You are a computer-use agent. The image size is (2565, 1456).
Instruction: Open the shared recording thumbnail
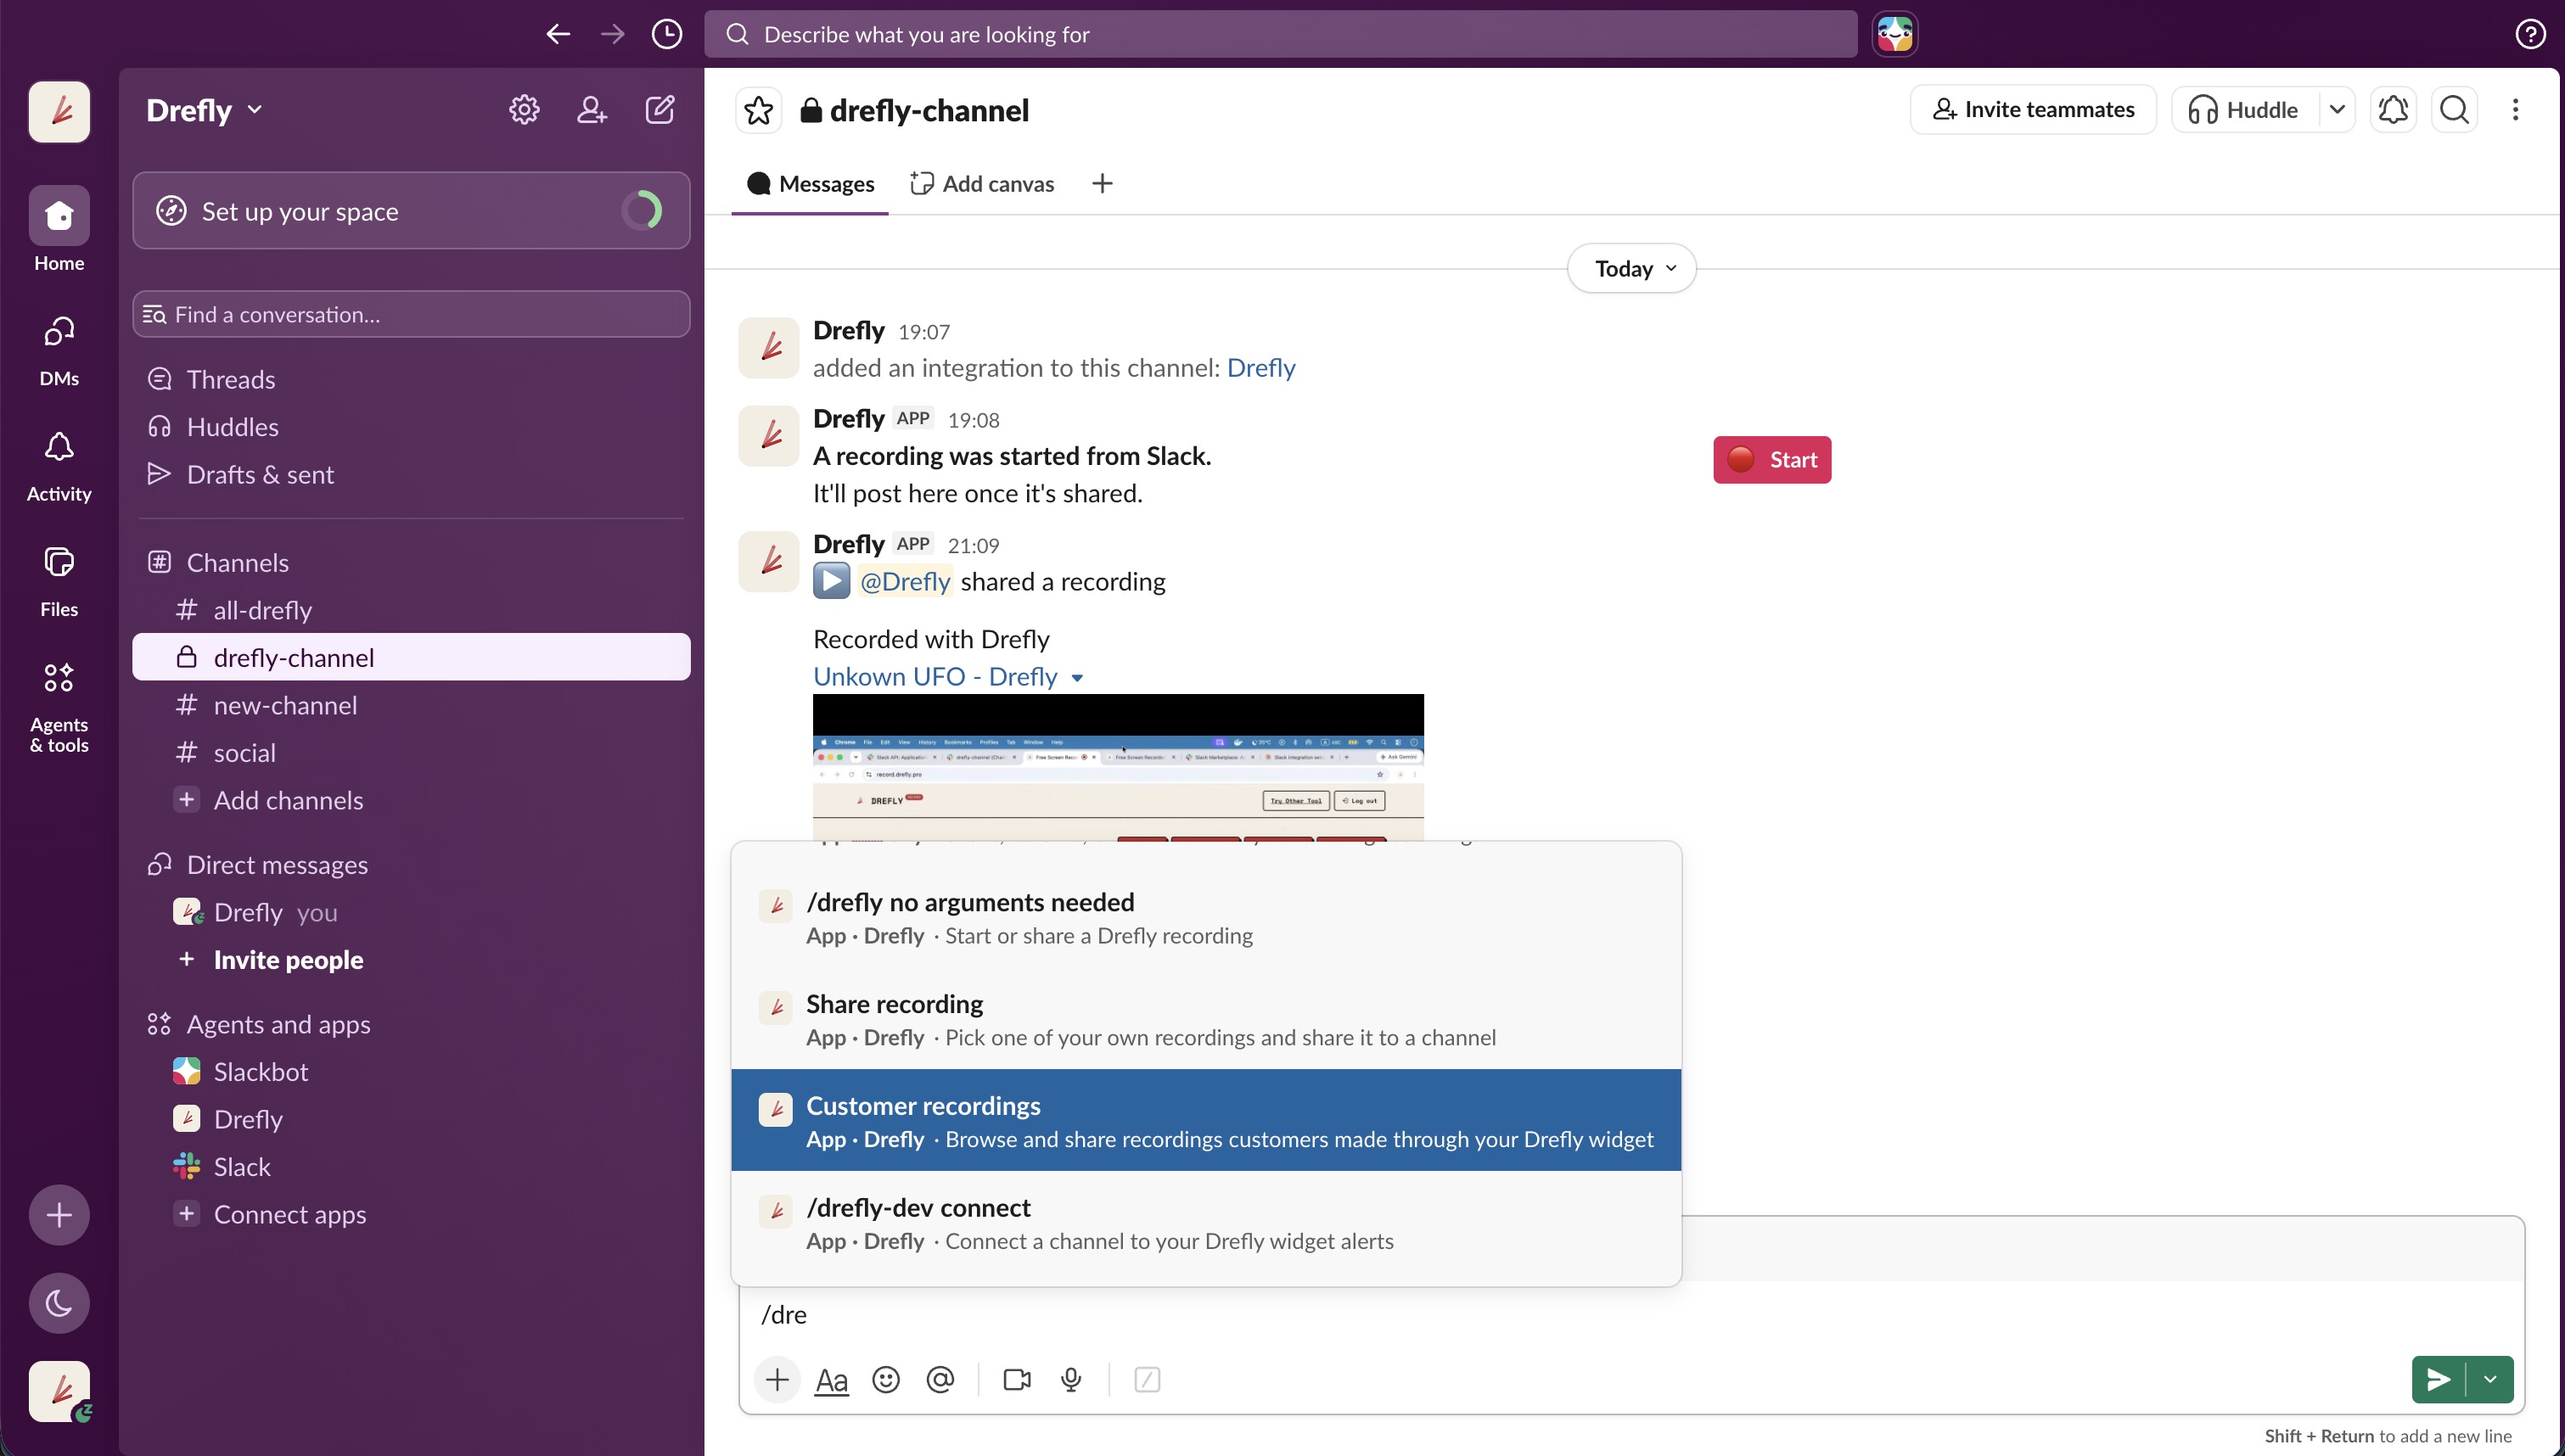click(x=1118, y=767)
